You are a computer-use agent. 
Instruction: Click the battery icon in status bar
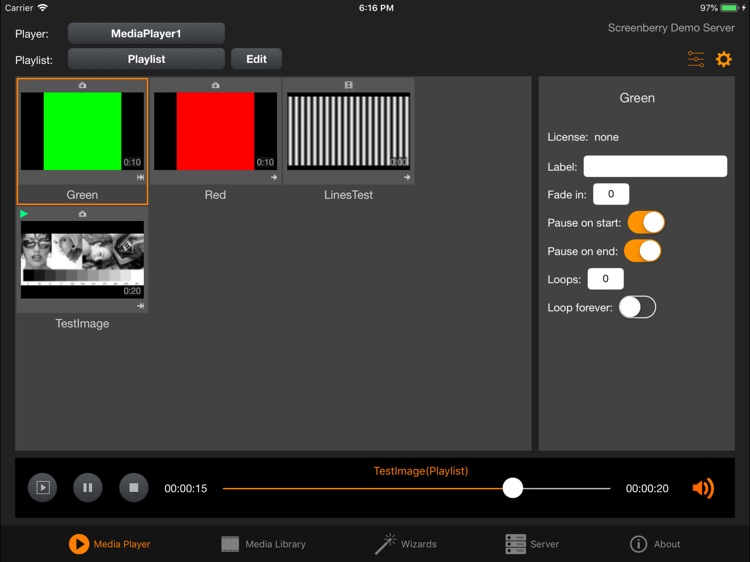(x=730, y=8)
